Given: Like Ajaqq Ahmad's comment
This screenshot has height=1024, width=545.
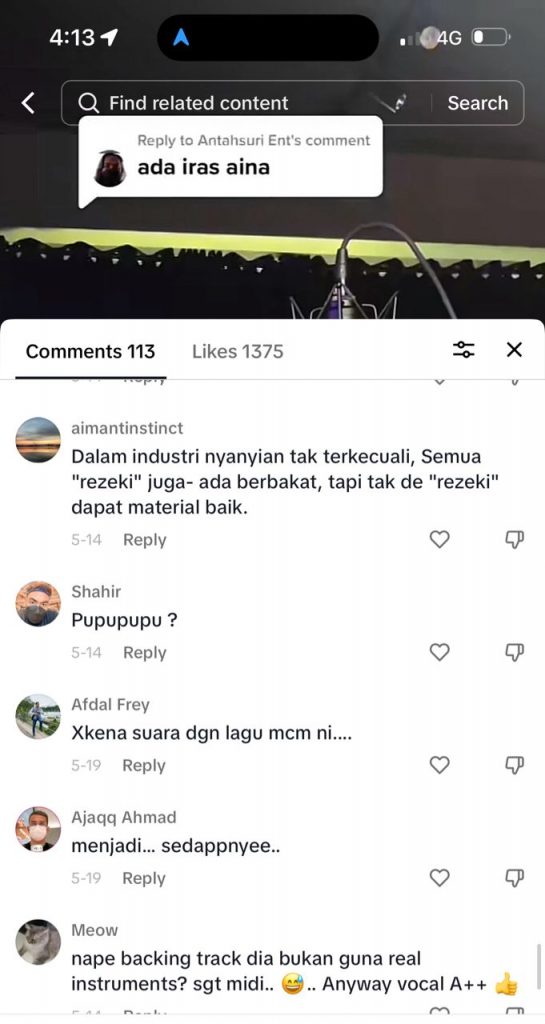Looking at the screenshot, I should point(440,878).
